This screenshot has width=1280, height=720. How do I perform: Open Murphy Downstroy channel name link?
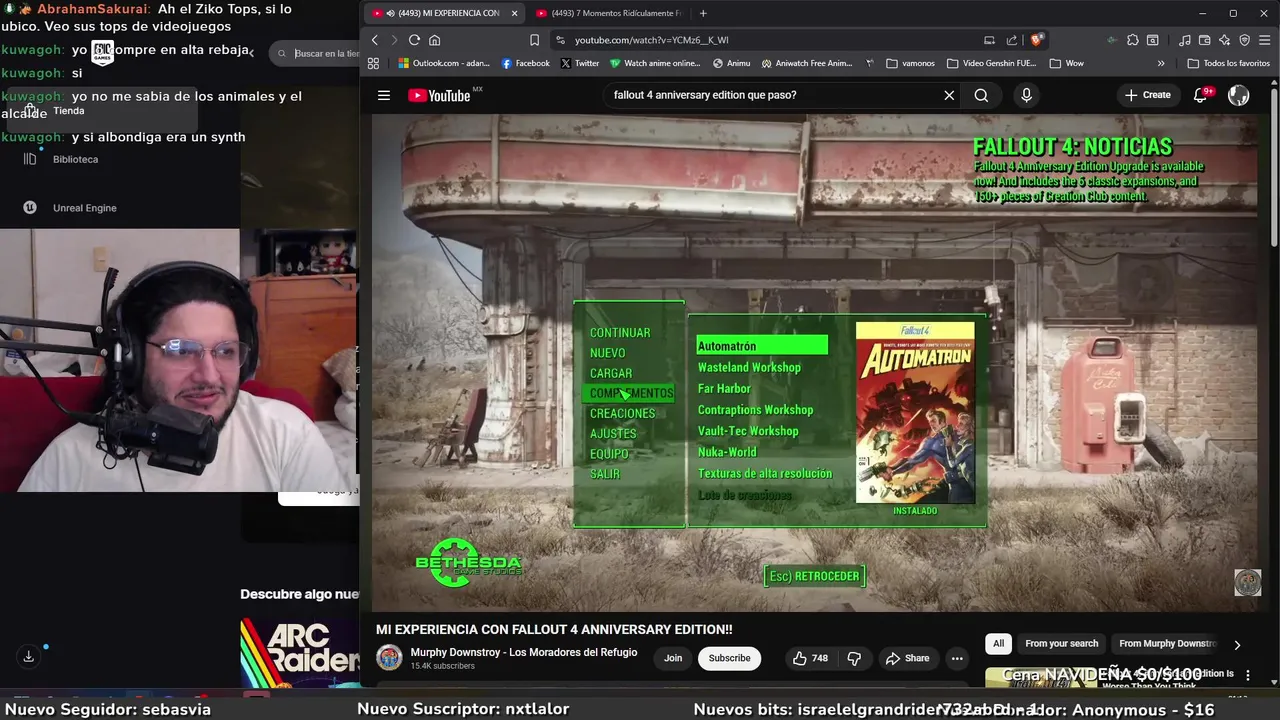point(523,652)
